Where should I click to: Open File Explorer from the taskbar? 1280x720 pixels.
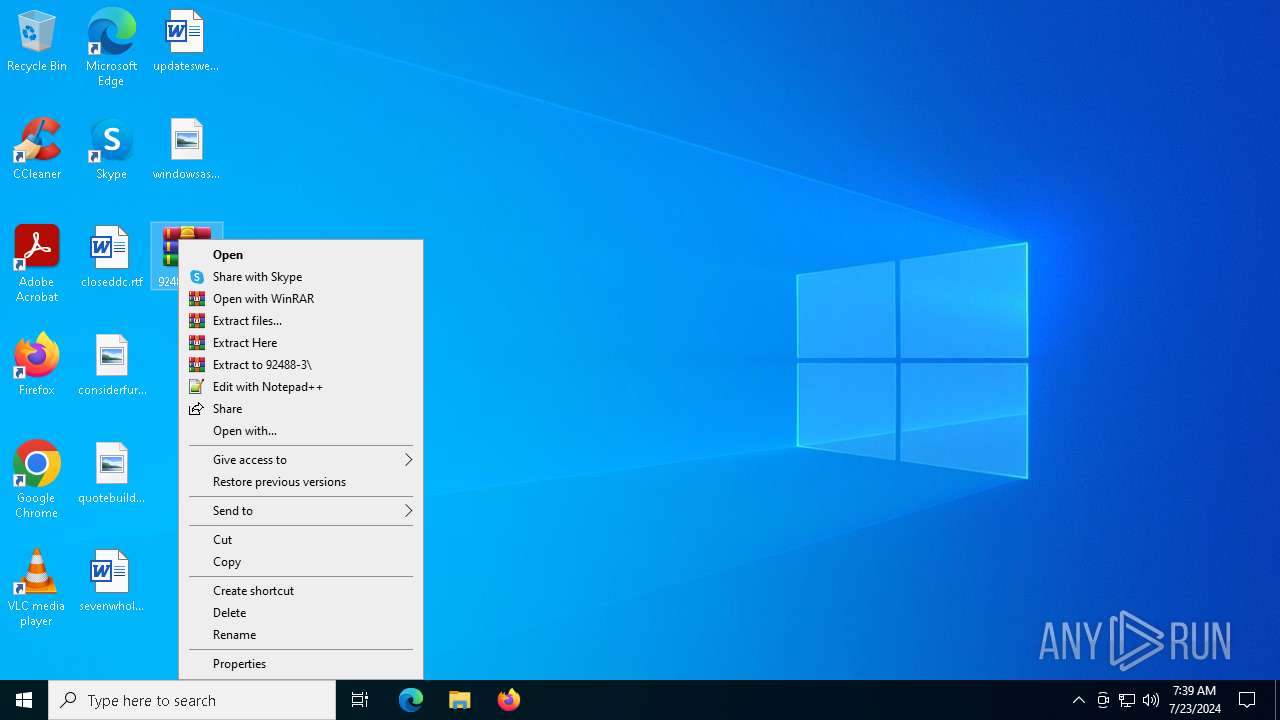tap(460, 700)
